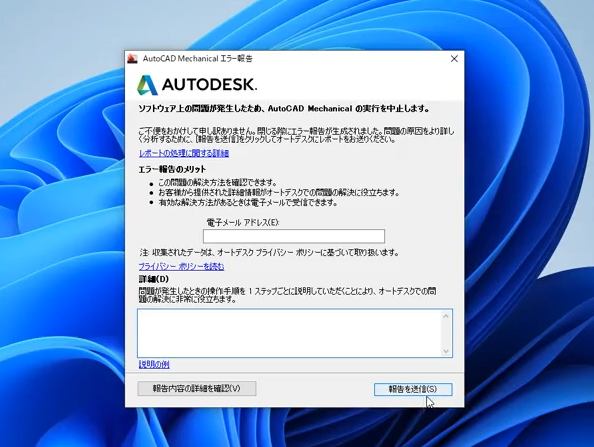Image resolution: width=594 pixels, height=447 pixels.
Task: Send the report with 報告を送信(S)
Action: click(x=413, y=389)
